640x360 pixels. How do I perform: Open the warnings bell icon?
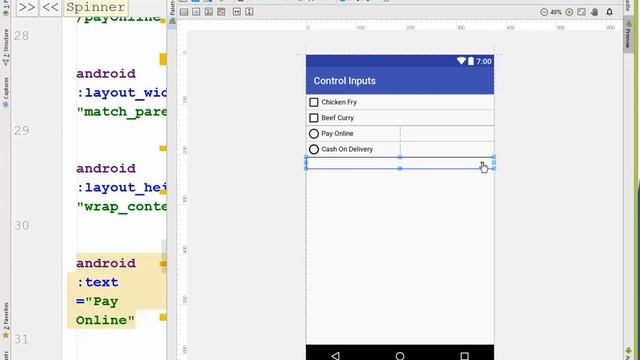pyautogui.click(x=609, y=12)
